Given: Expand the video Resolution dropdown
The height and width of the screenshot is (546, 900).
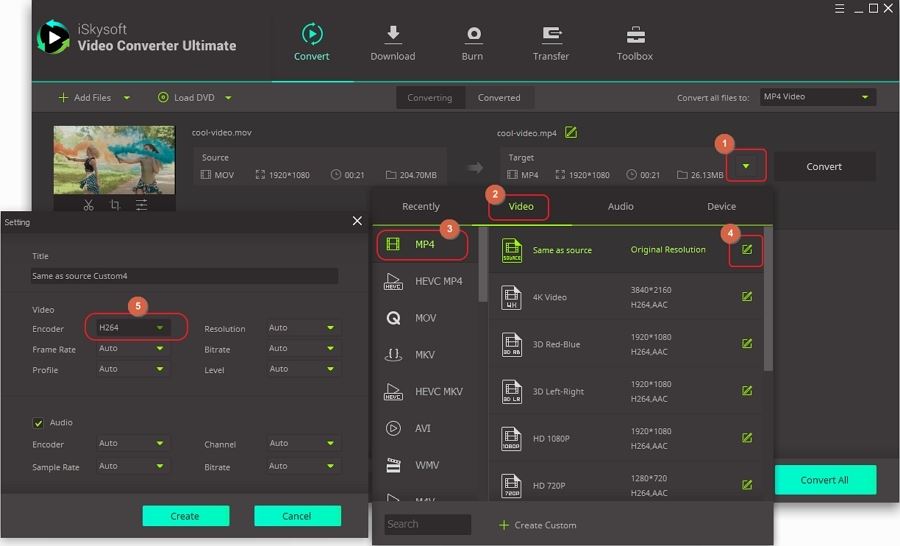Looking at the screenshot, I should click(x=303, y=328).
